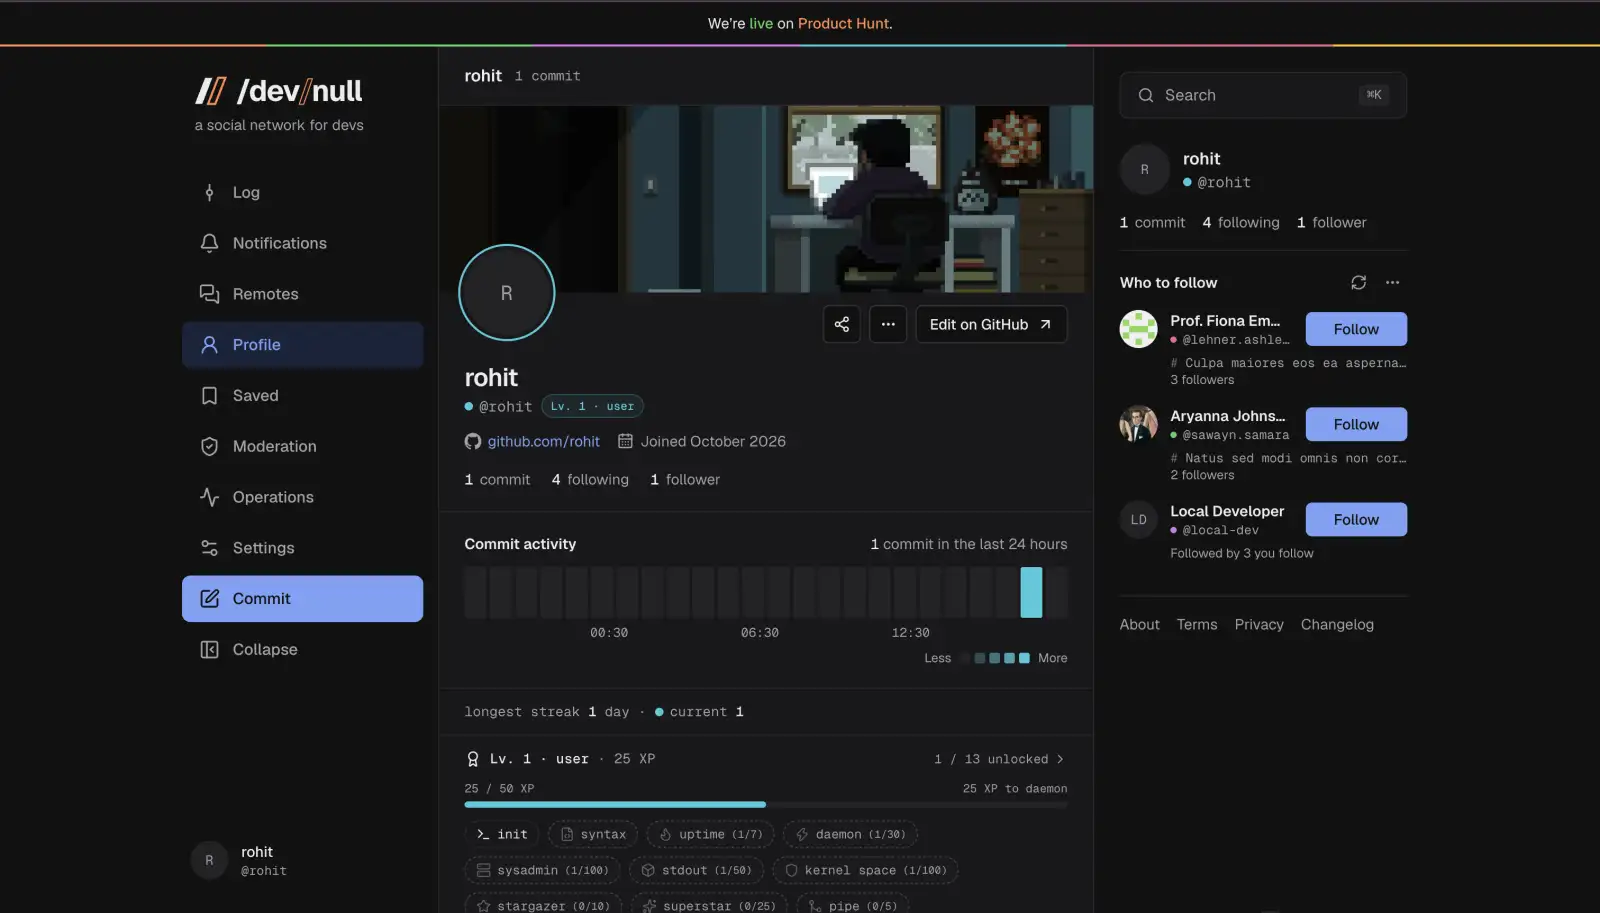Open the Privacy footer link
Viewport: 1600px width, 913px height.
(1259, 624)
